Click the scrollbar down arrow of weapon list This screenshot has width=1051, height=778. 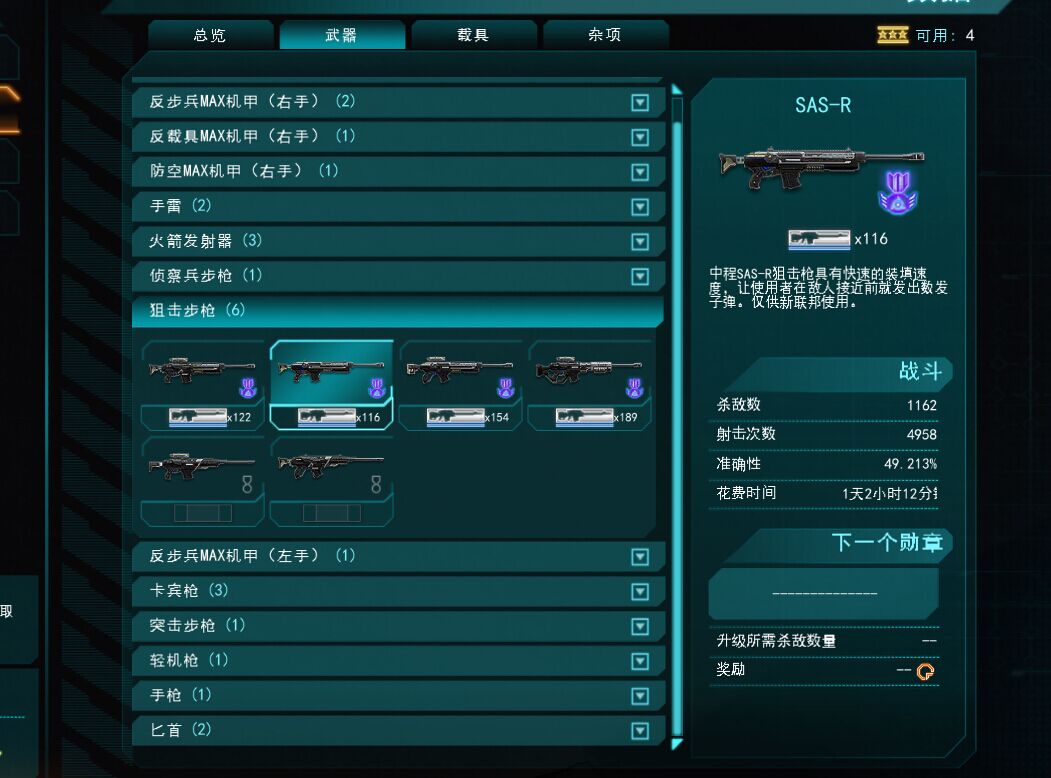[x=677, y=743]
